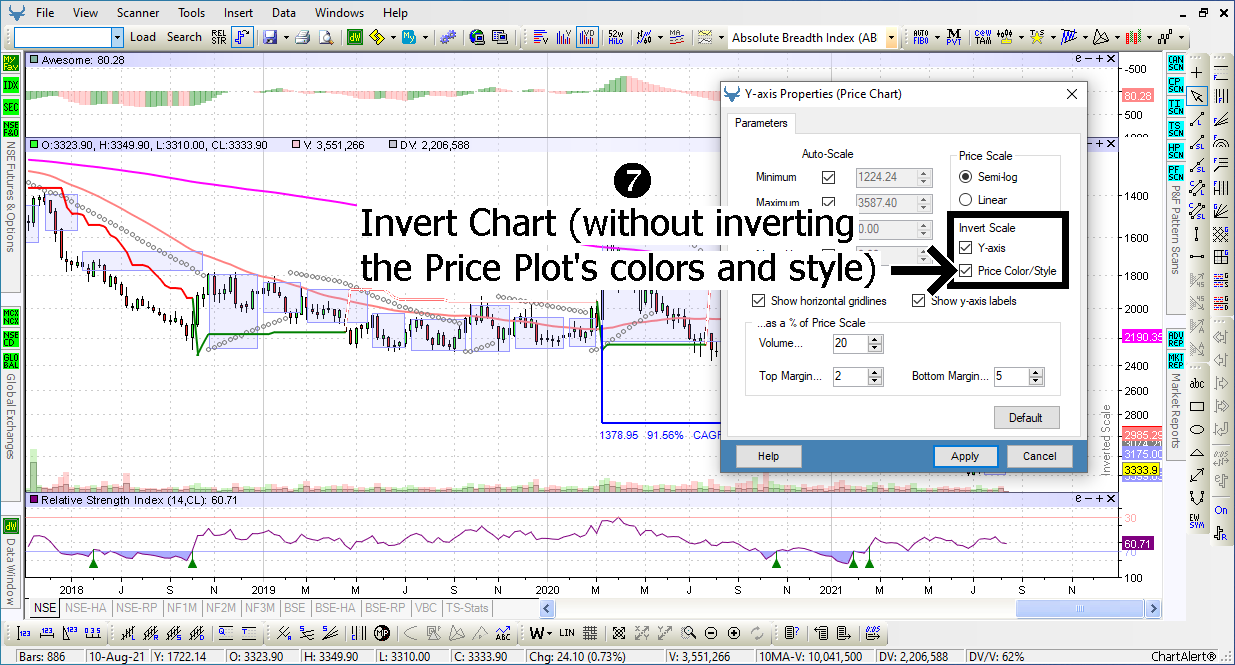Open the symbol combo box dropdown arrow
Viewport: 1235px width, 665px height.
(117, 37)
